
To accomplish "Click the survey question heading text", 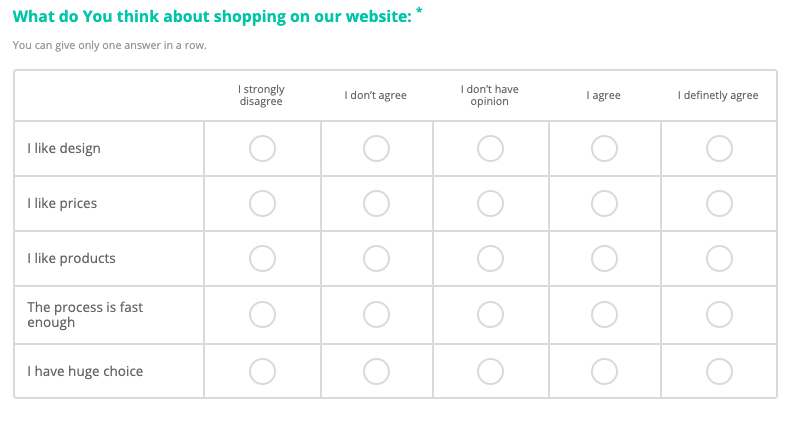I will click(212, 16).
